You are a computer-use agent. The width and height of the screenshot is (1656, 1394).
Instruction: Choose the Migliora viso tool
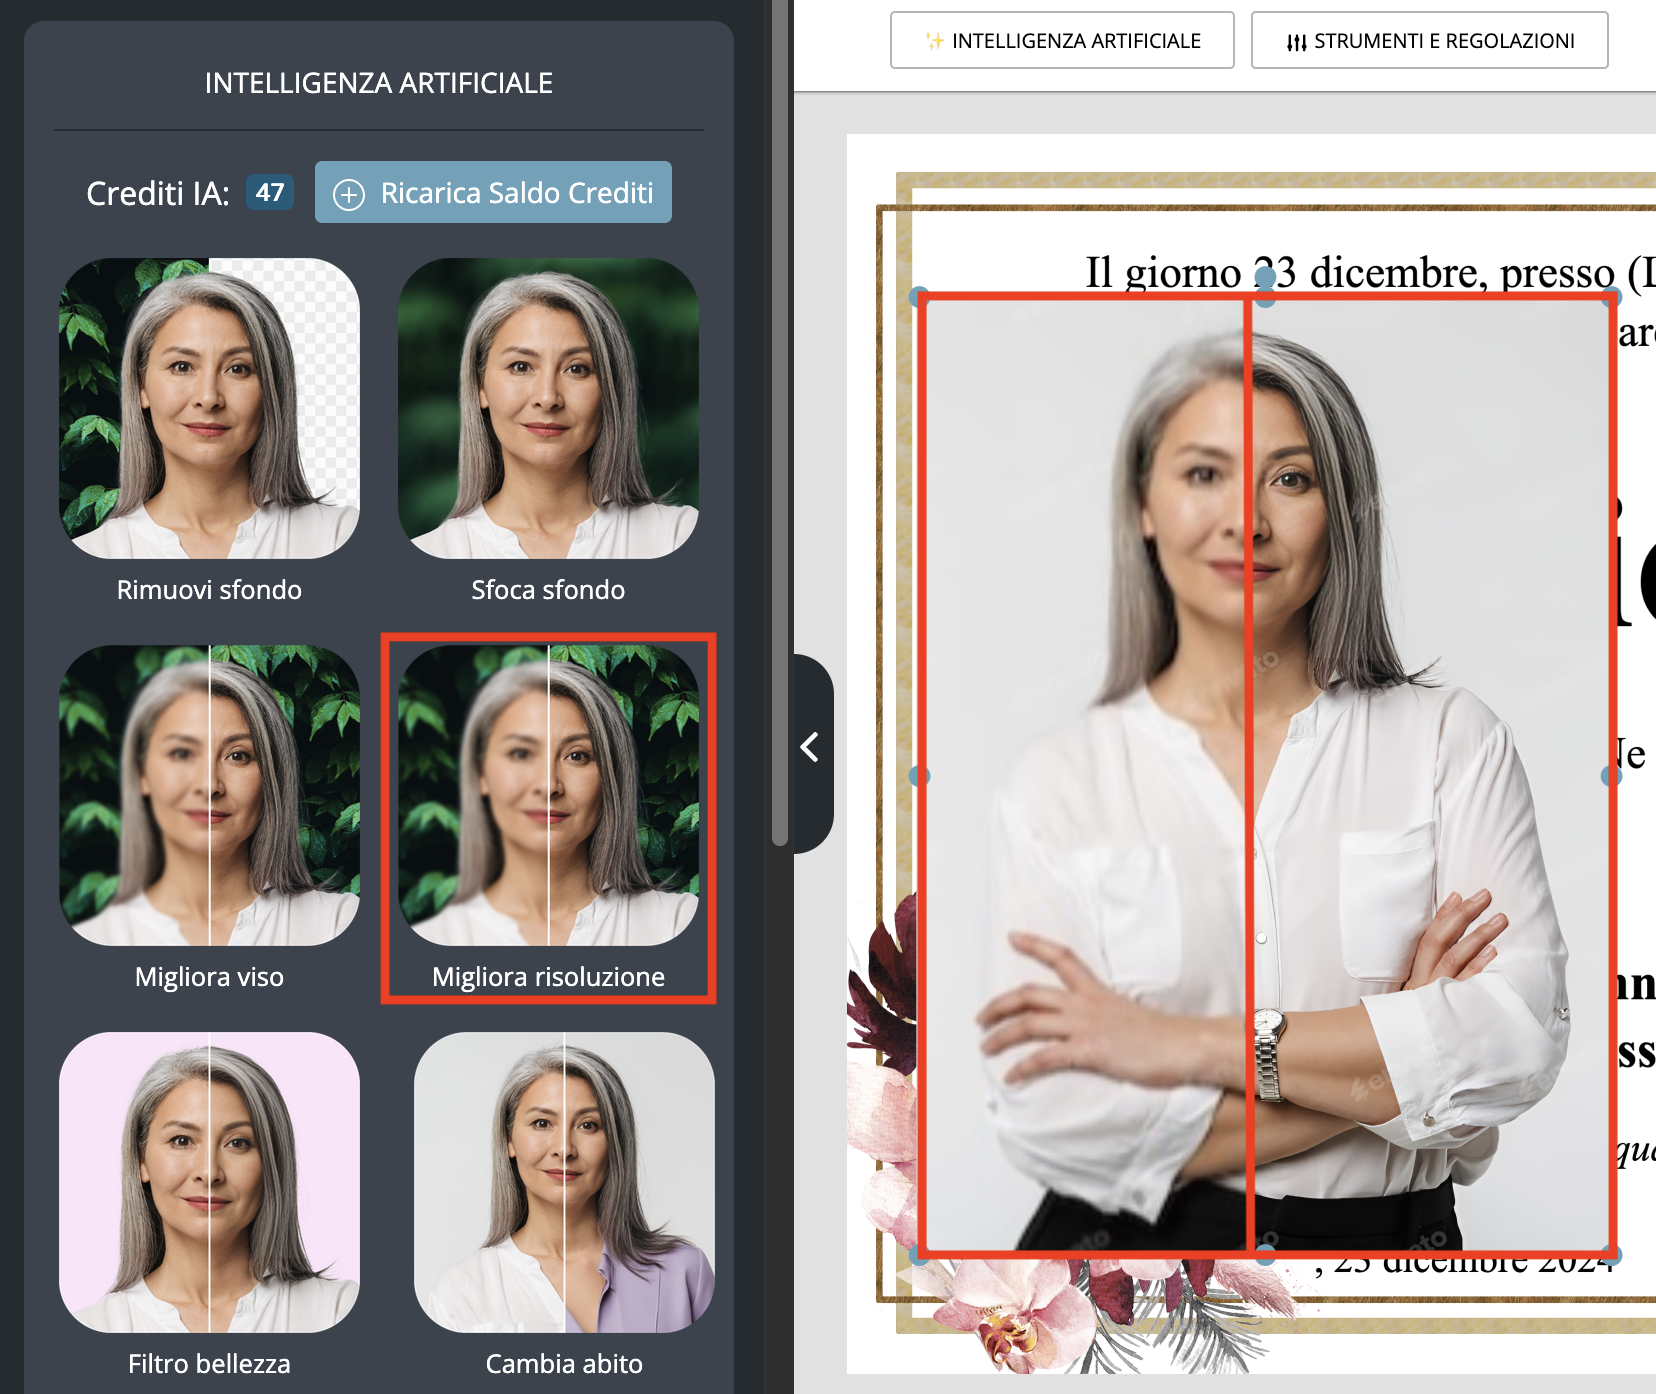[209, 795]
